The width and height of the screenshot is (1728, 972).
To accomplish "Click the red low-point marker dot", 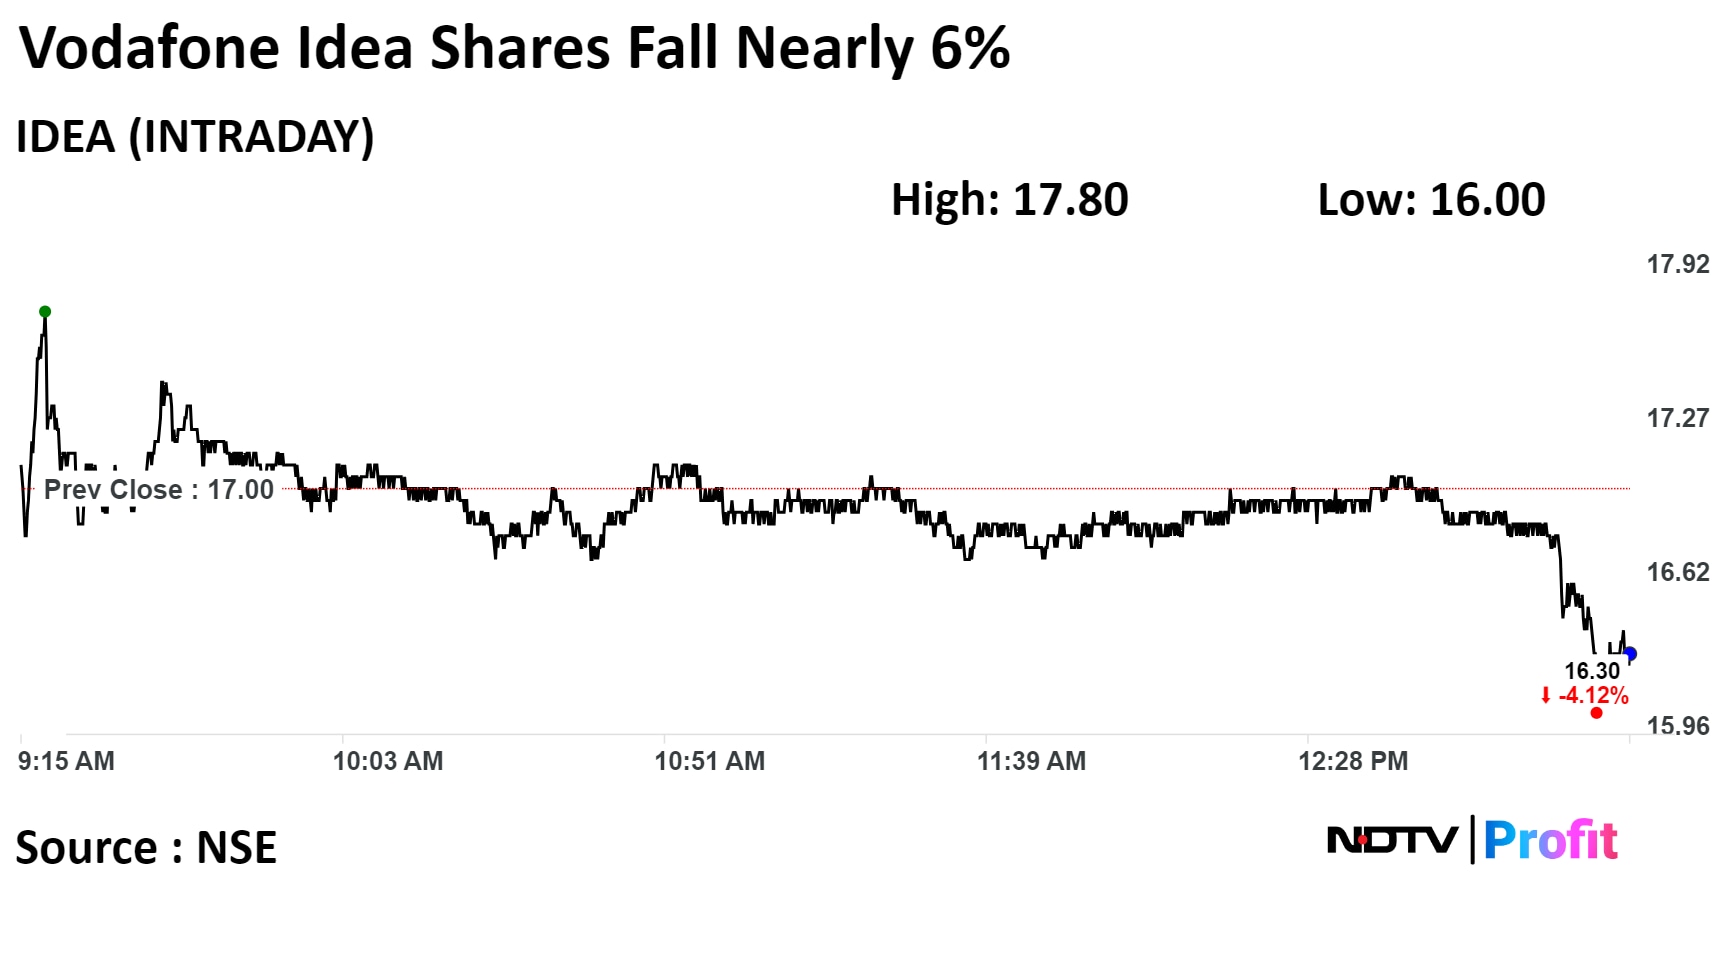I will pos(1596,713).
